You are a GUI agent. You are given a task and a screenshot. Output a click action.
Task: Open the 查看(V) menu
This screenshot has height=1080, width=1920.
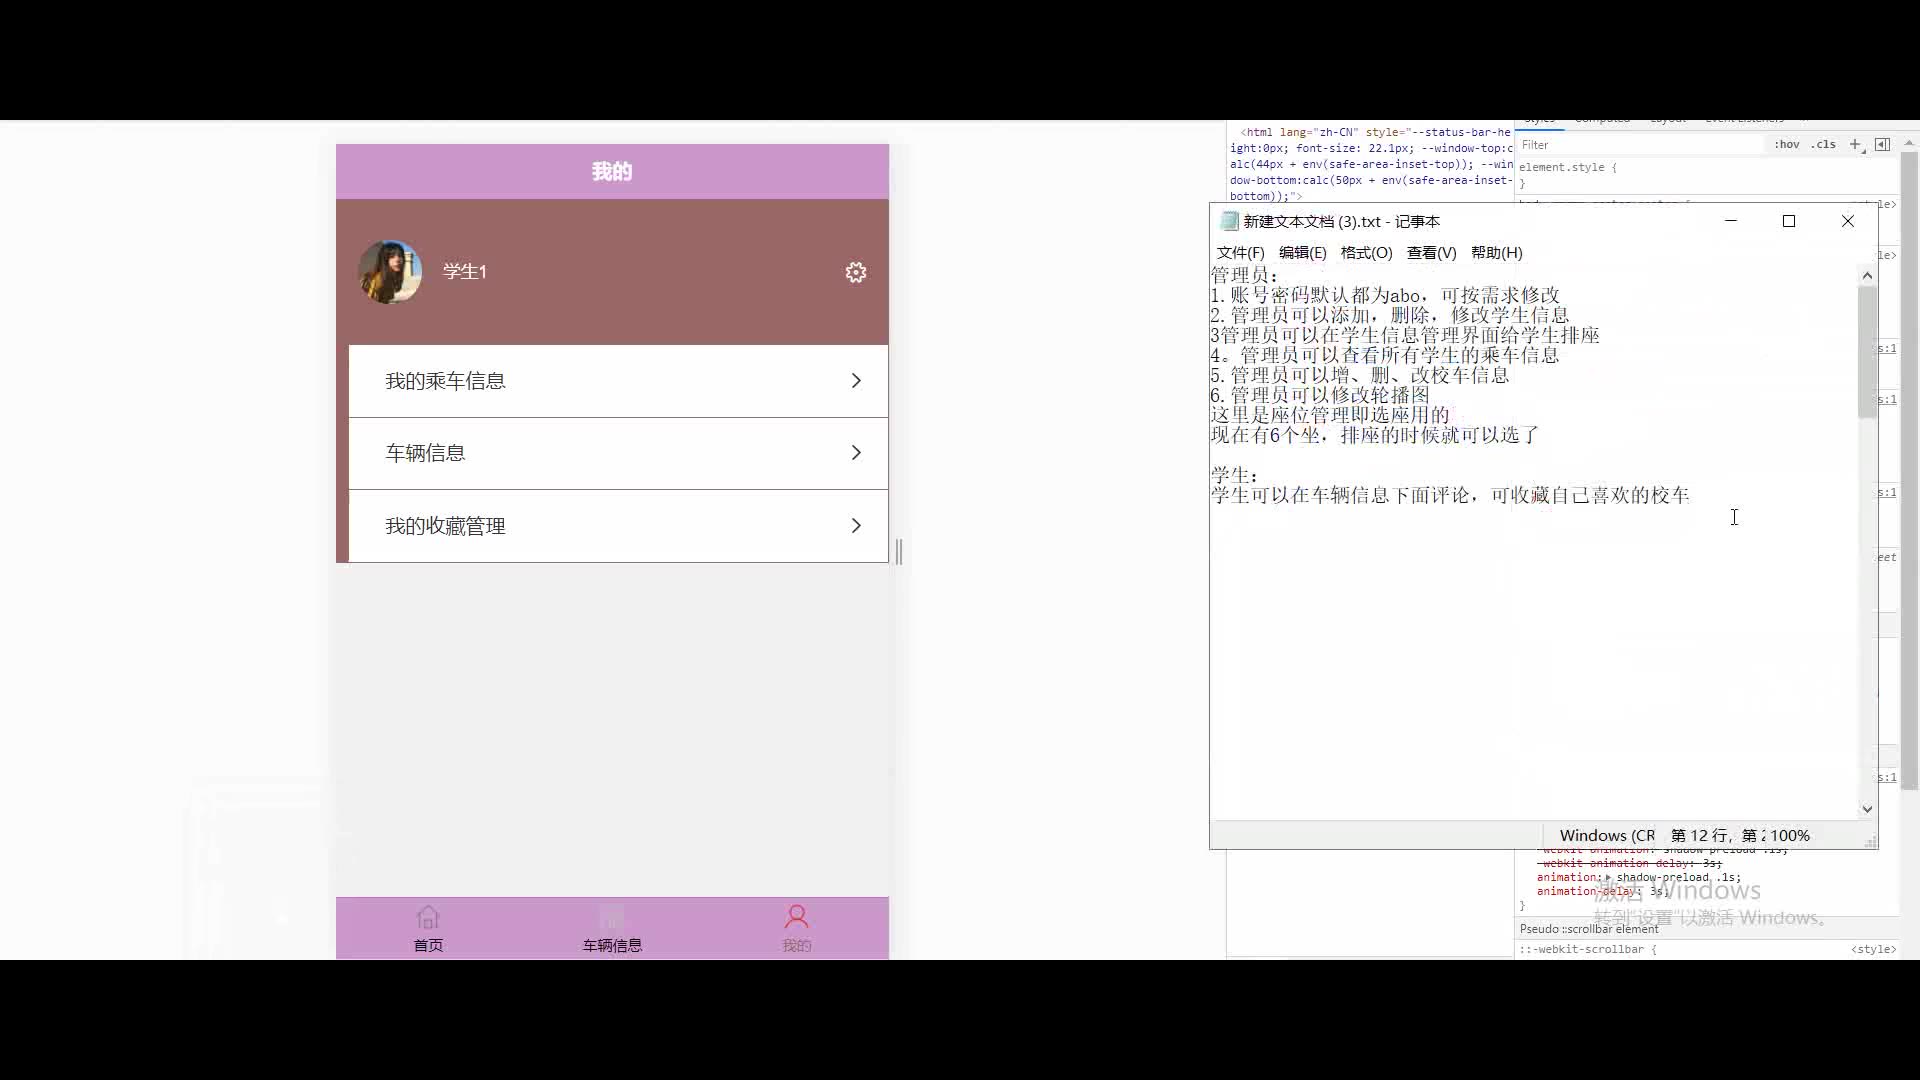coord(1431,253)
